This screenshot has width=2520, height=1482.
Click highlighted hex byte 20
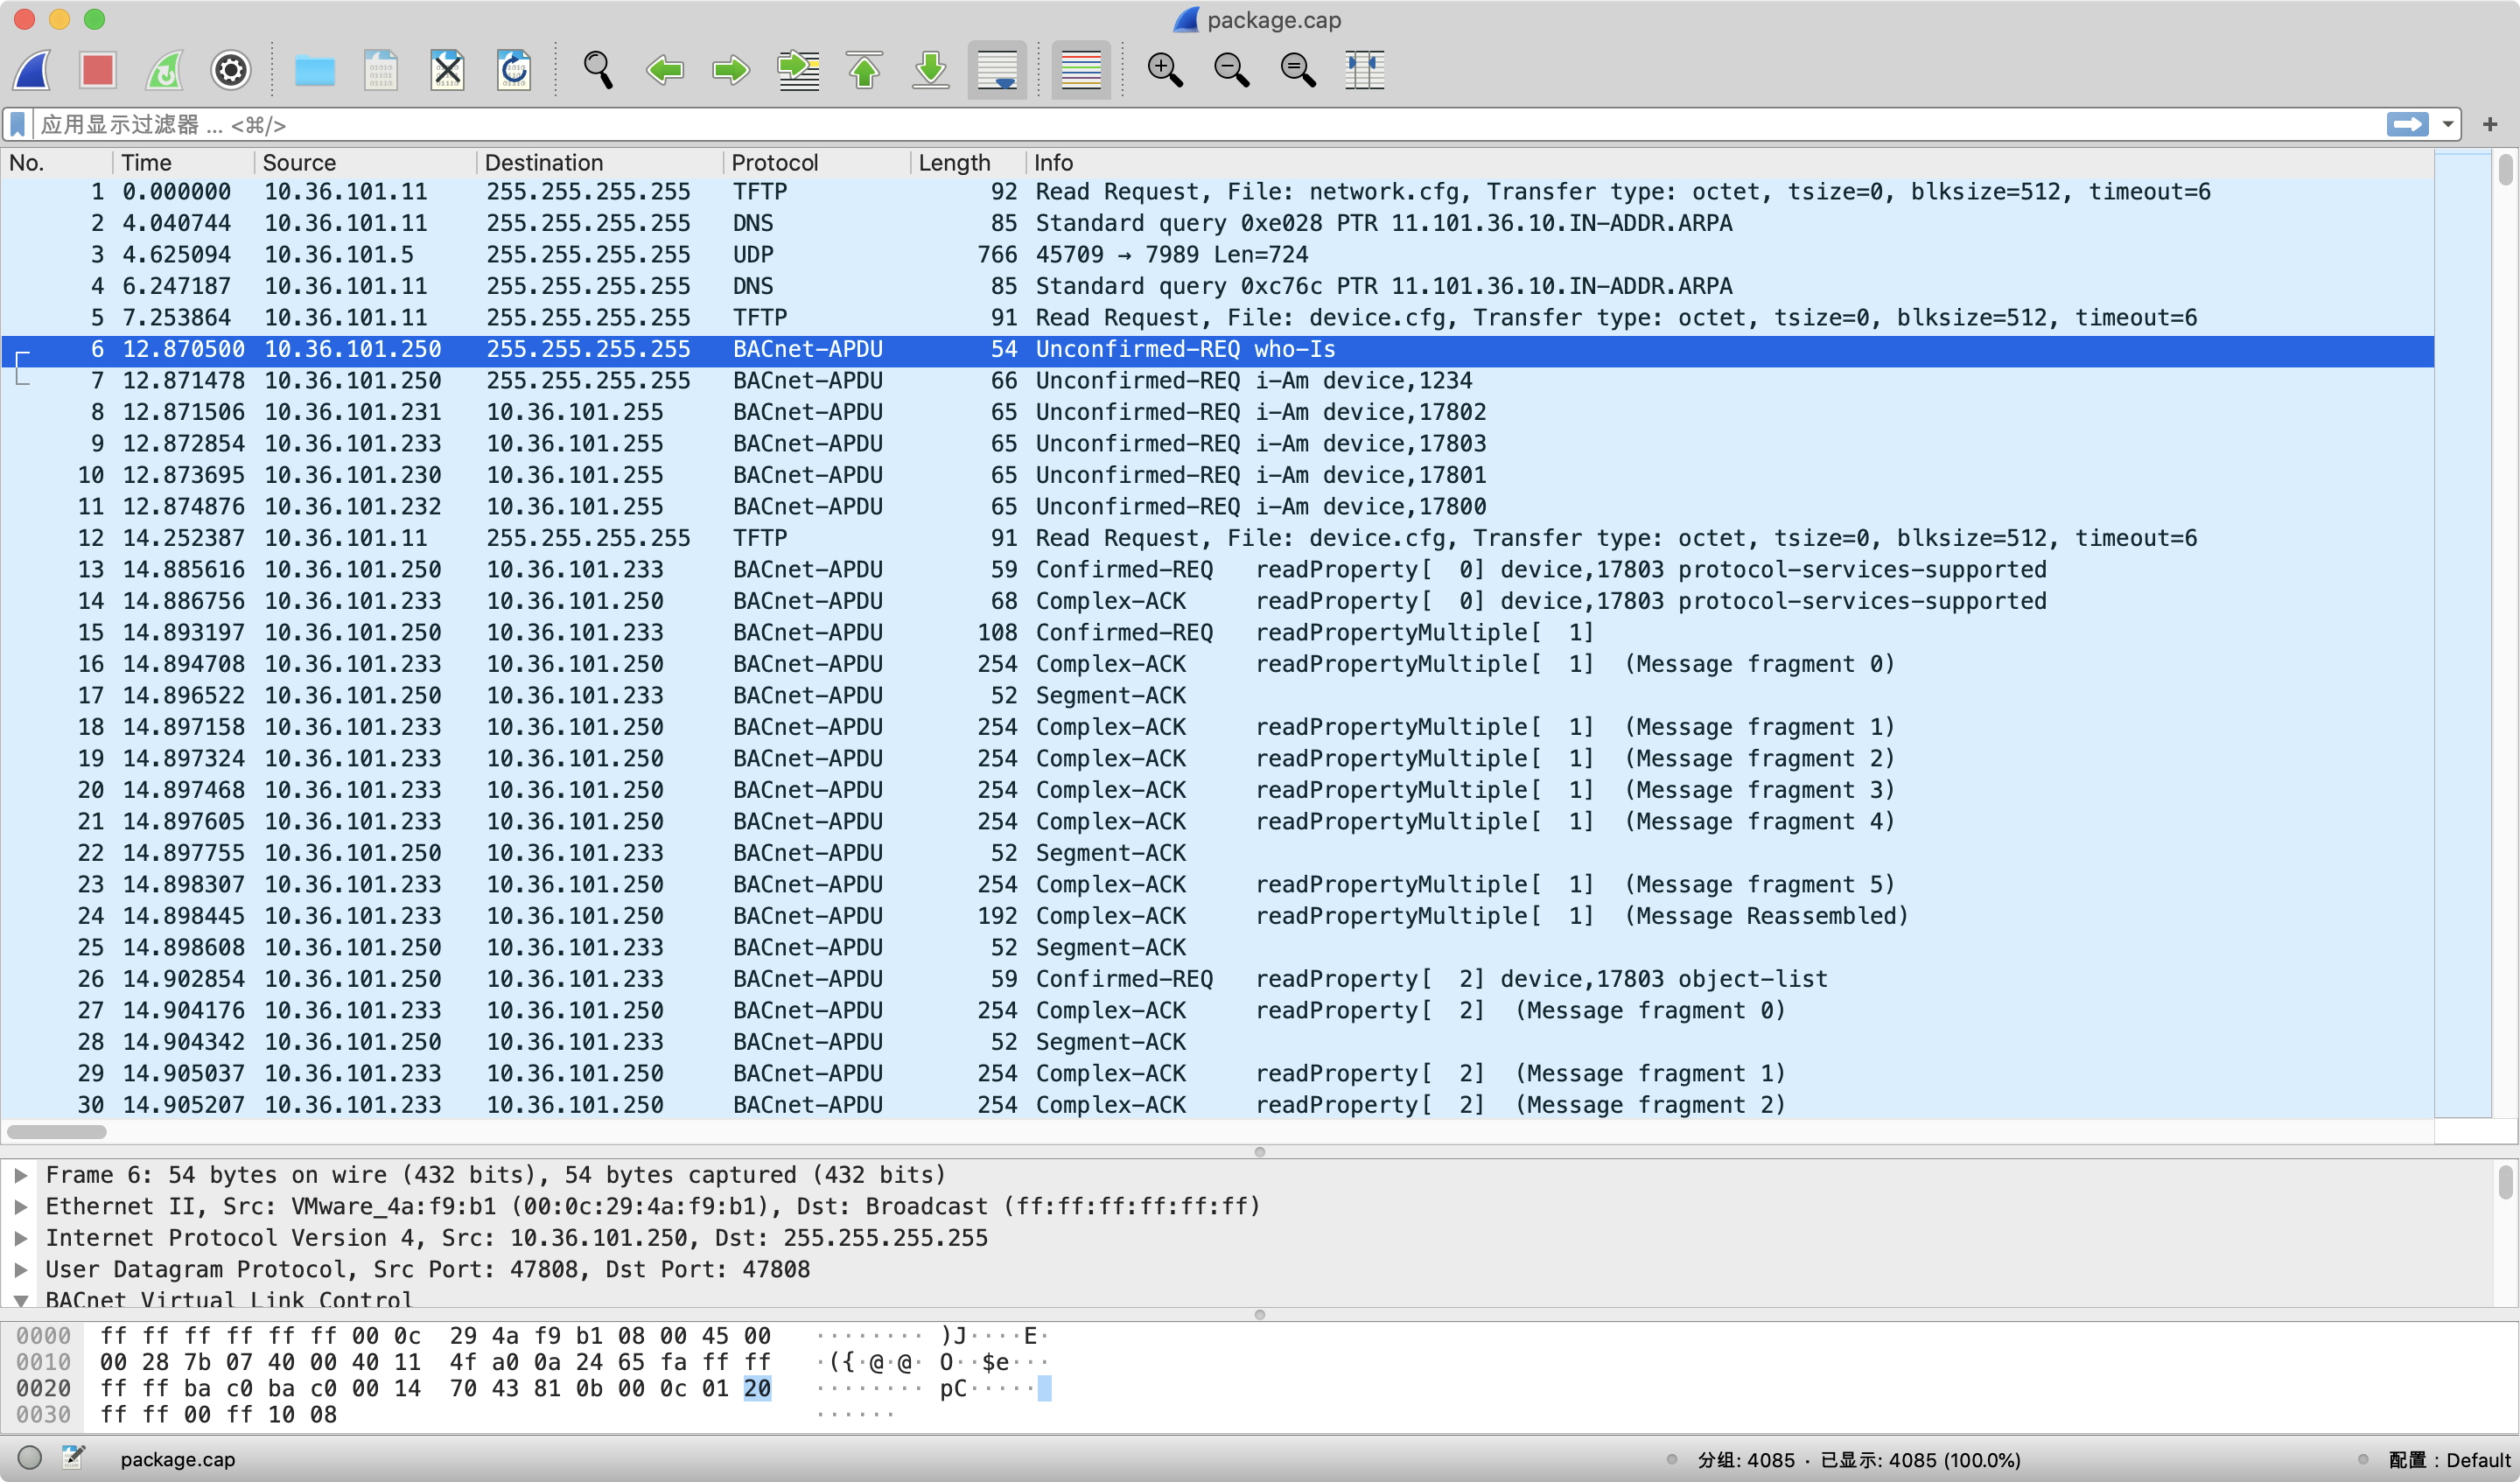pyautogui.click(x=757, y=1388)
